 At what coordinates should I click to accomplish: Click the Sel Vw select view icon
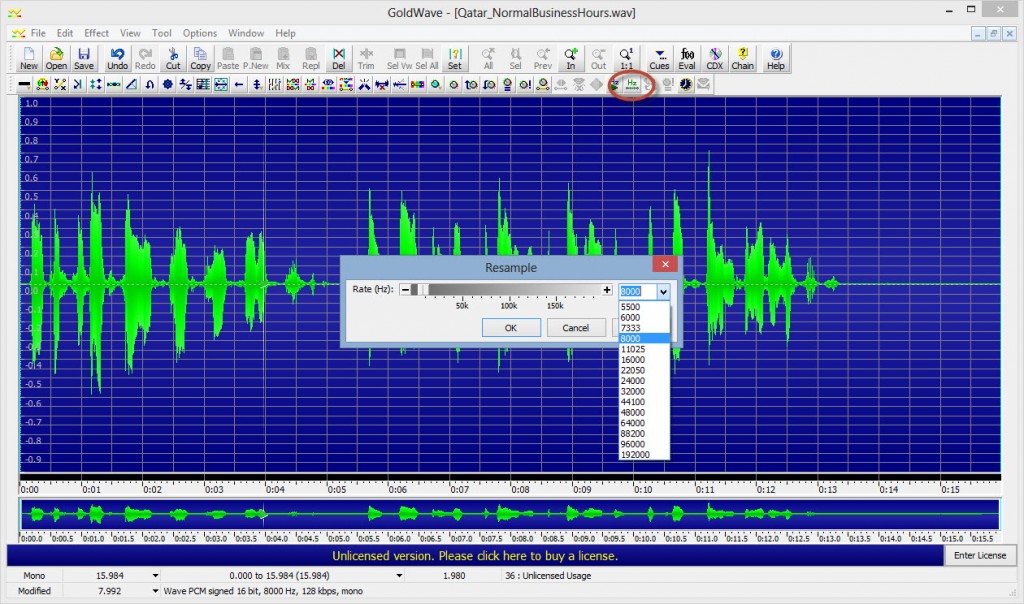399,58
